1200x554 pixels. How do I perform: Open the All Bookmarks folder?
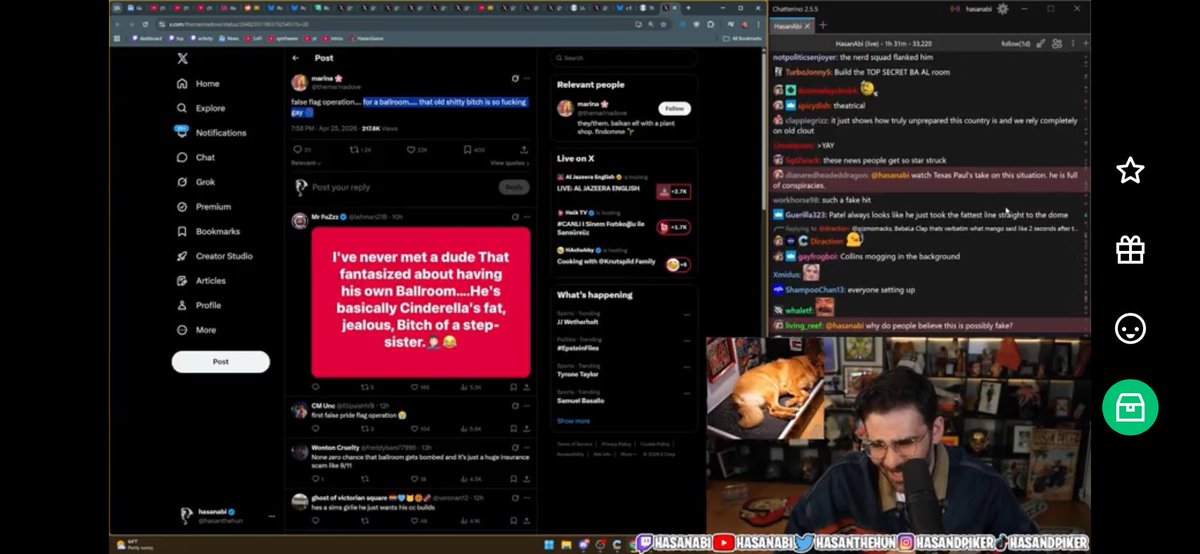[740, 38]
